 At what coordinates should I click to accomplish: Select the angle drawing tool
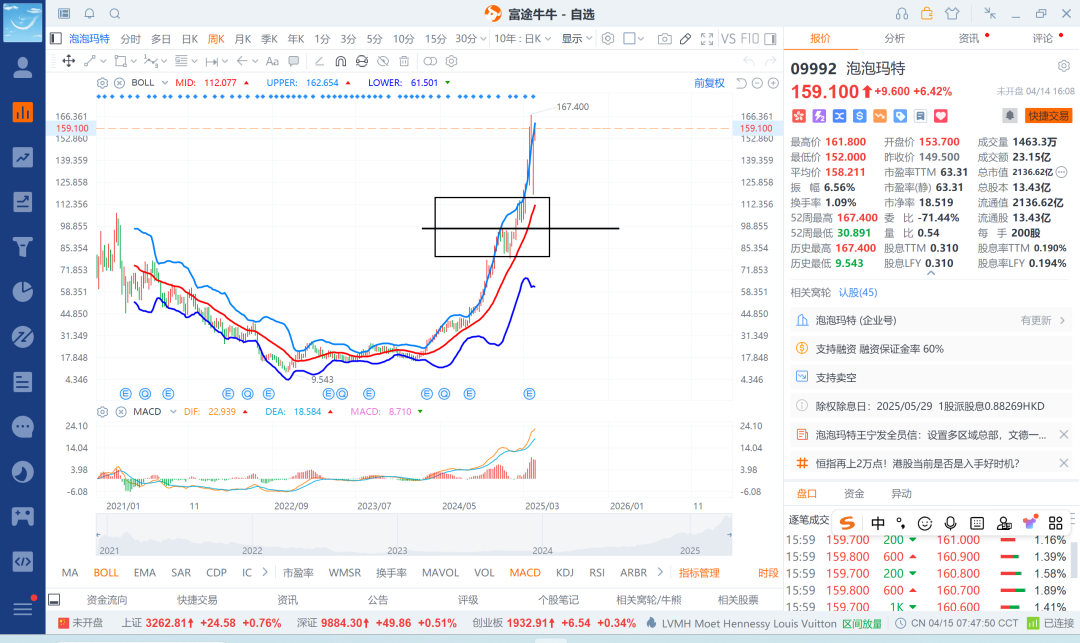pos(319,61)
